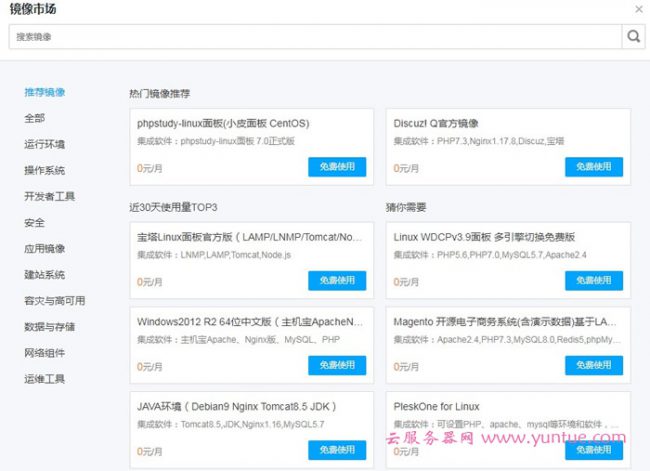Use Discuz! Q官方镜像 for free
Screen dimensions: 650x471
coord(594,167)
